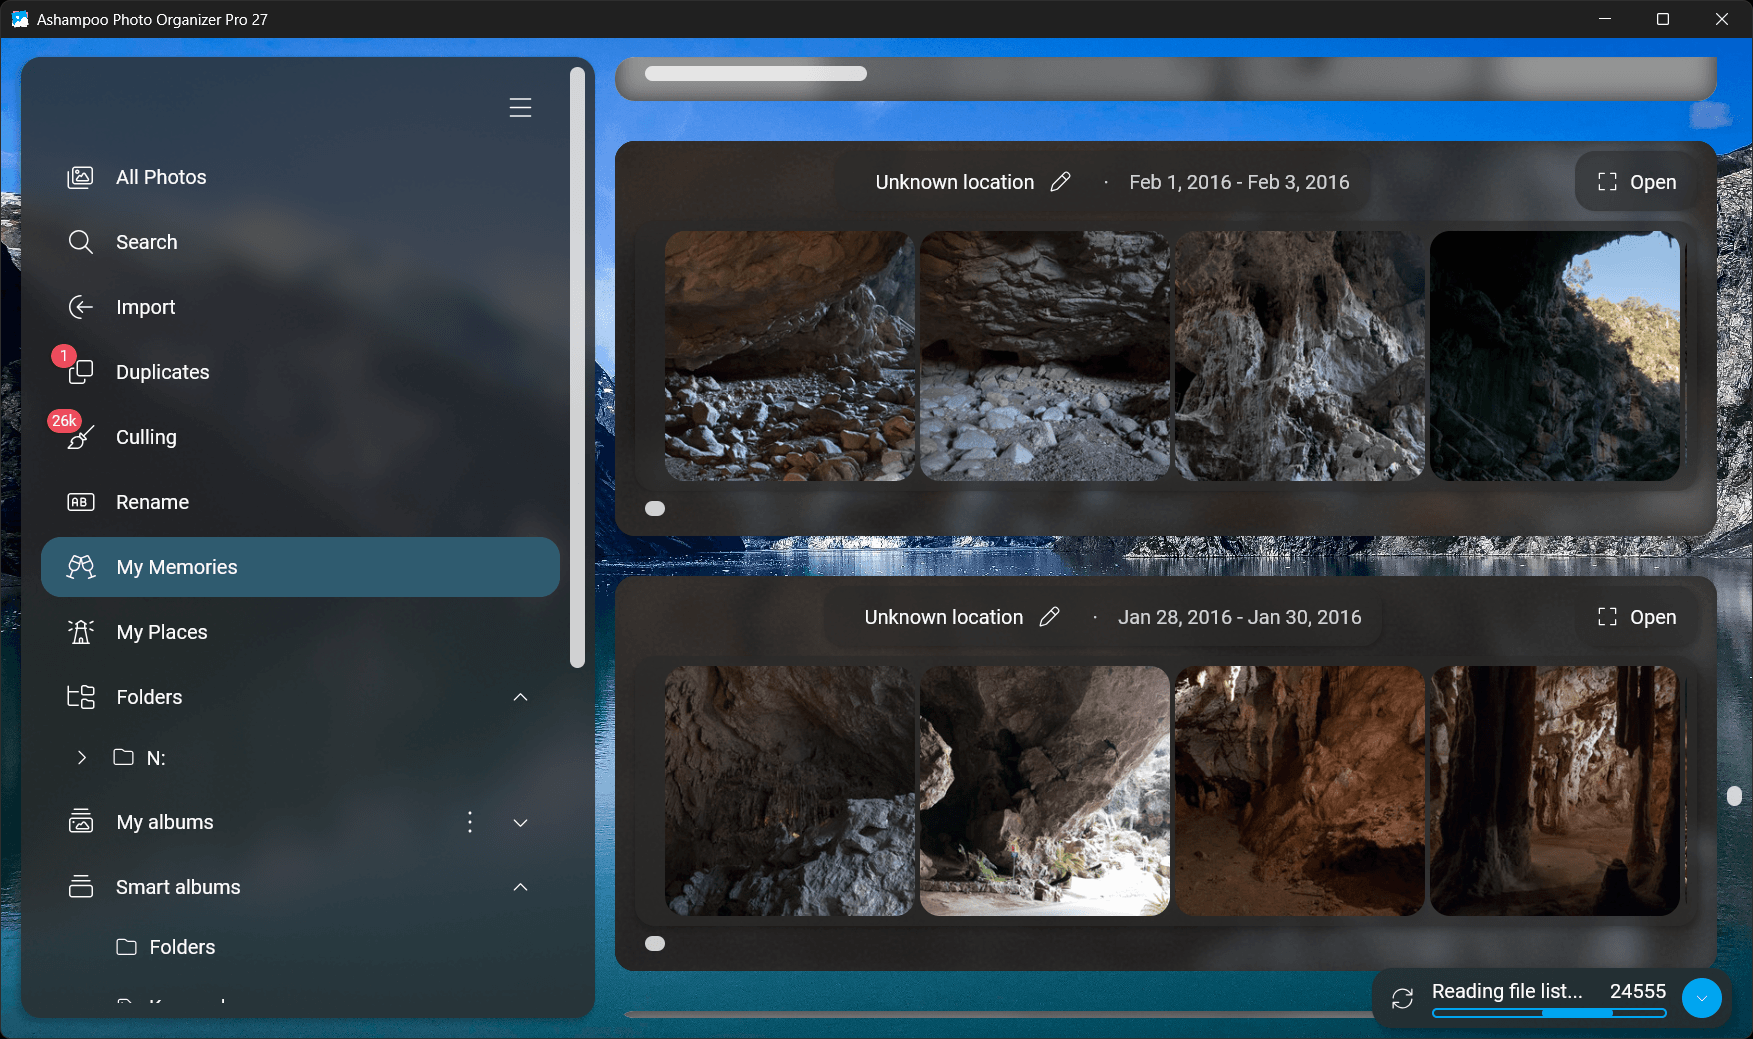1753x1039 pixels.
Task: Click the Smart albums Folders sub-item icon
Action: point(126,946)
